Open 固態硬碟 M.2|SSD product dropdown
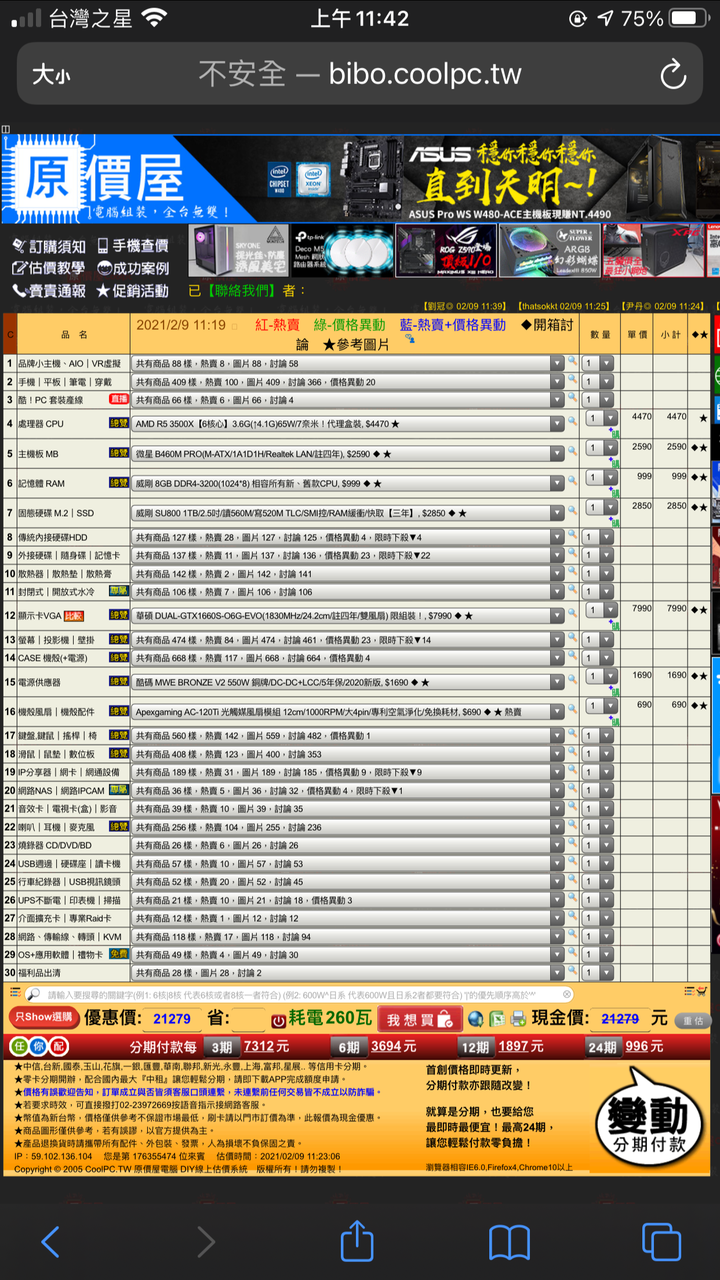Screen dimensions: 720x1280 [349, 513]
